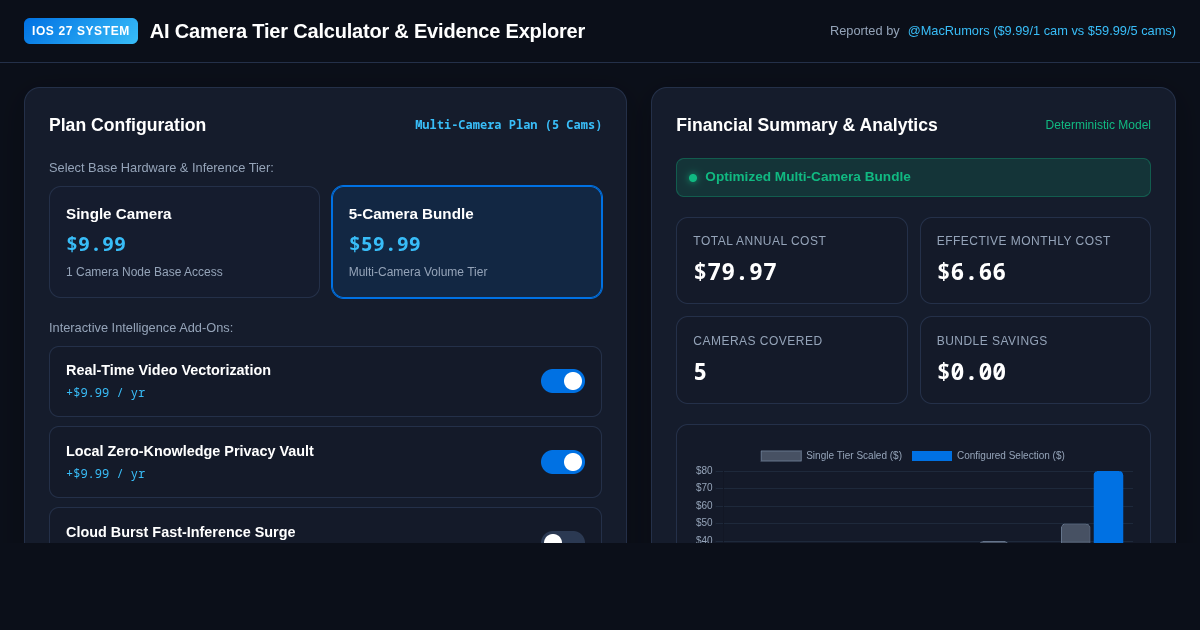Click the Interactive Intelligence Add-Ons label
The height and width of the screenshot is (630, 1200).
[141, 328]
